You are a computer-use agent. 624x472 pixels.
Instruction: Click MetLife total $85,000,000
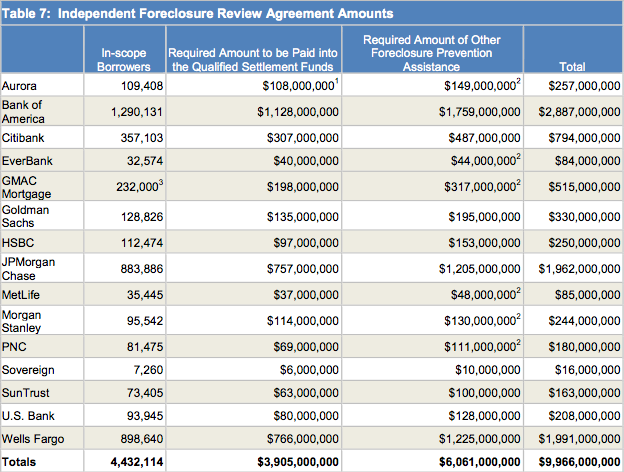[x=587, y=295]
